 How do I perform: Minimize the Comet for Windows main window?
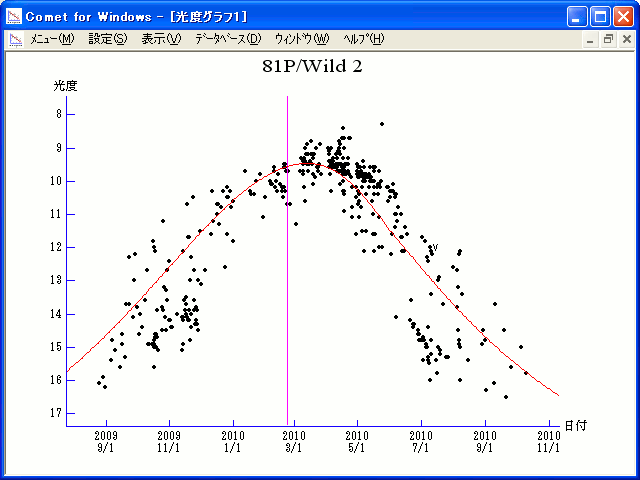point(577,17)
